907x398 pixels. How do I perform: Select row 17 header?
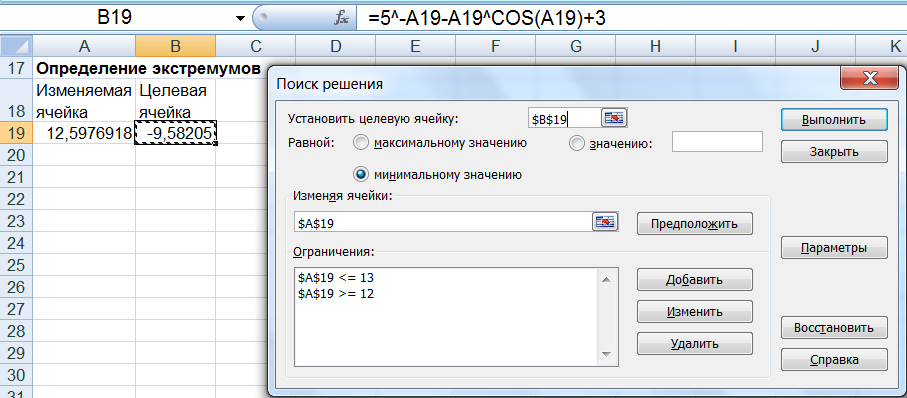(17, 68)
